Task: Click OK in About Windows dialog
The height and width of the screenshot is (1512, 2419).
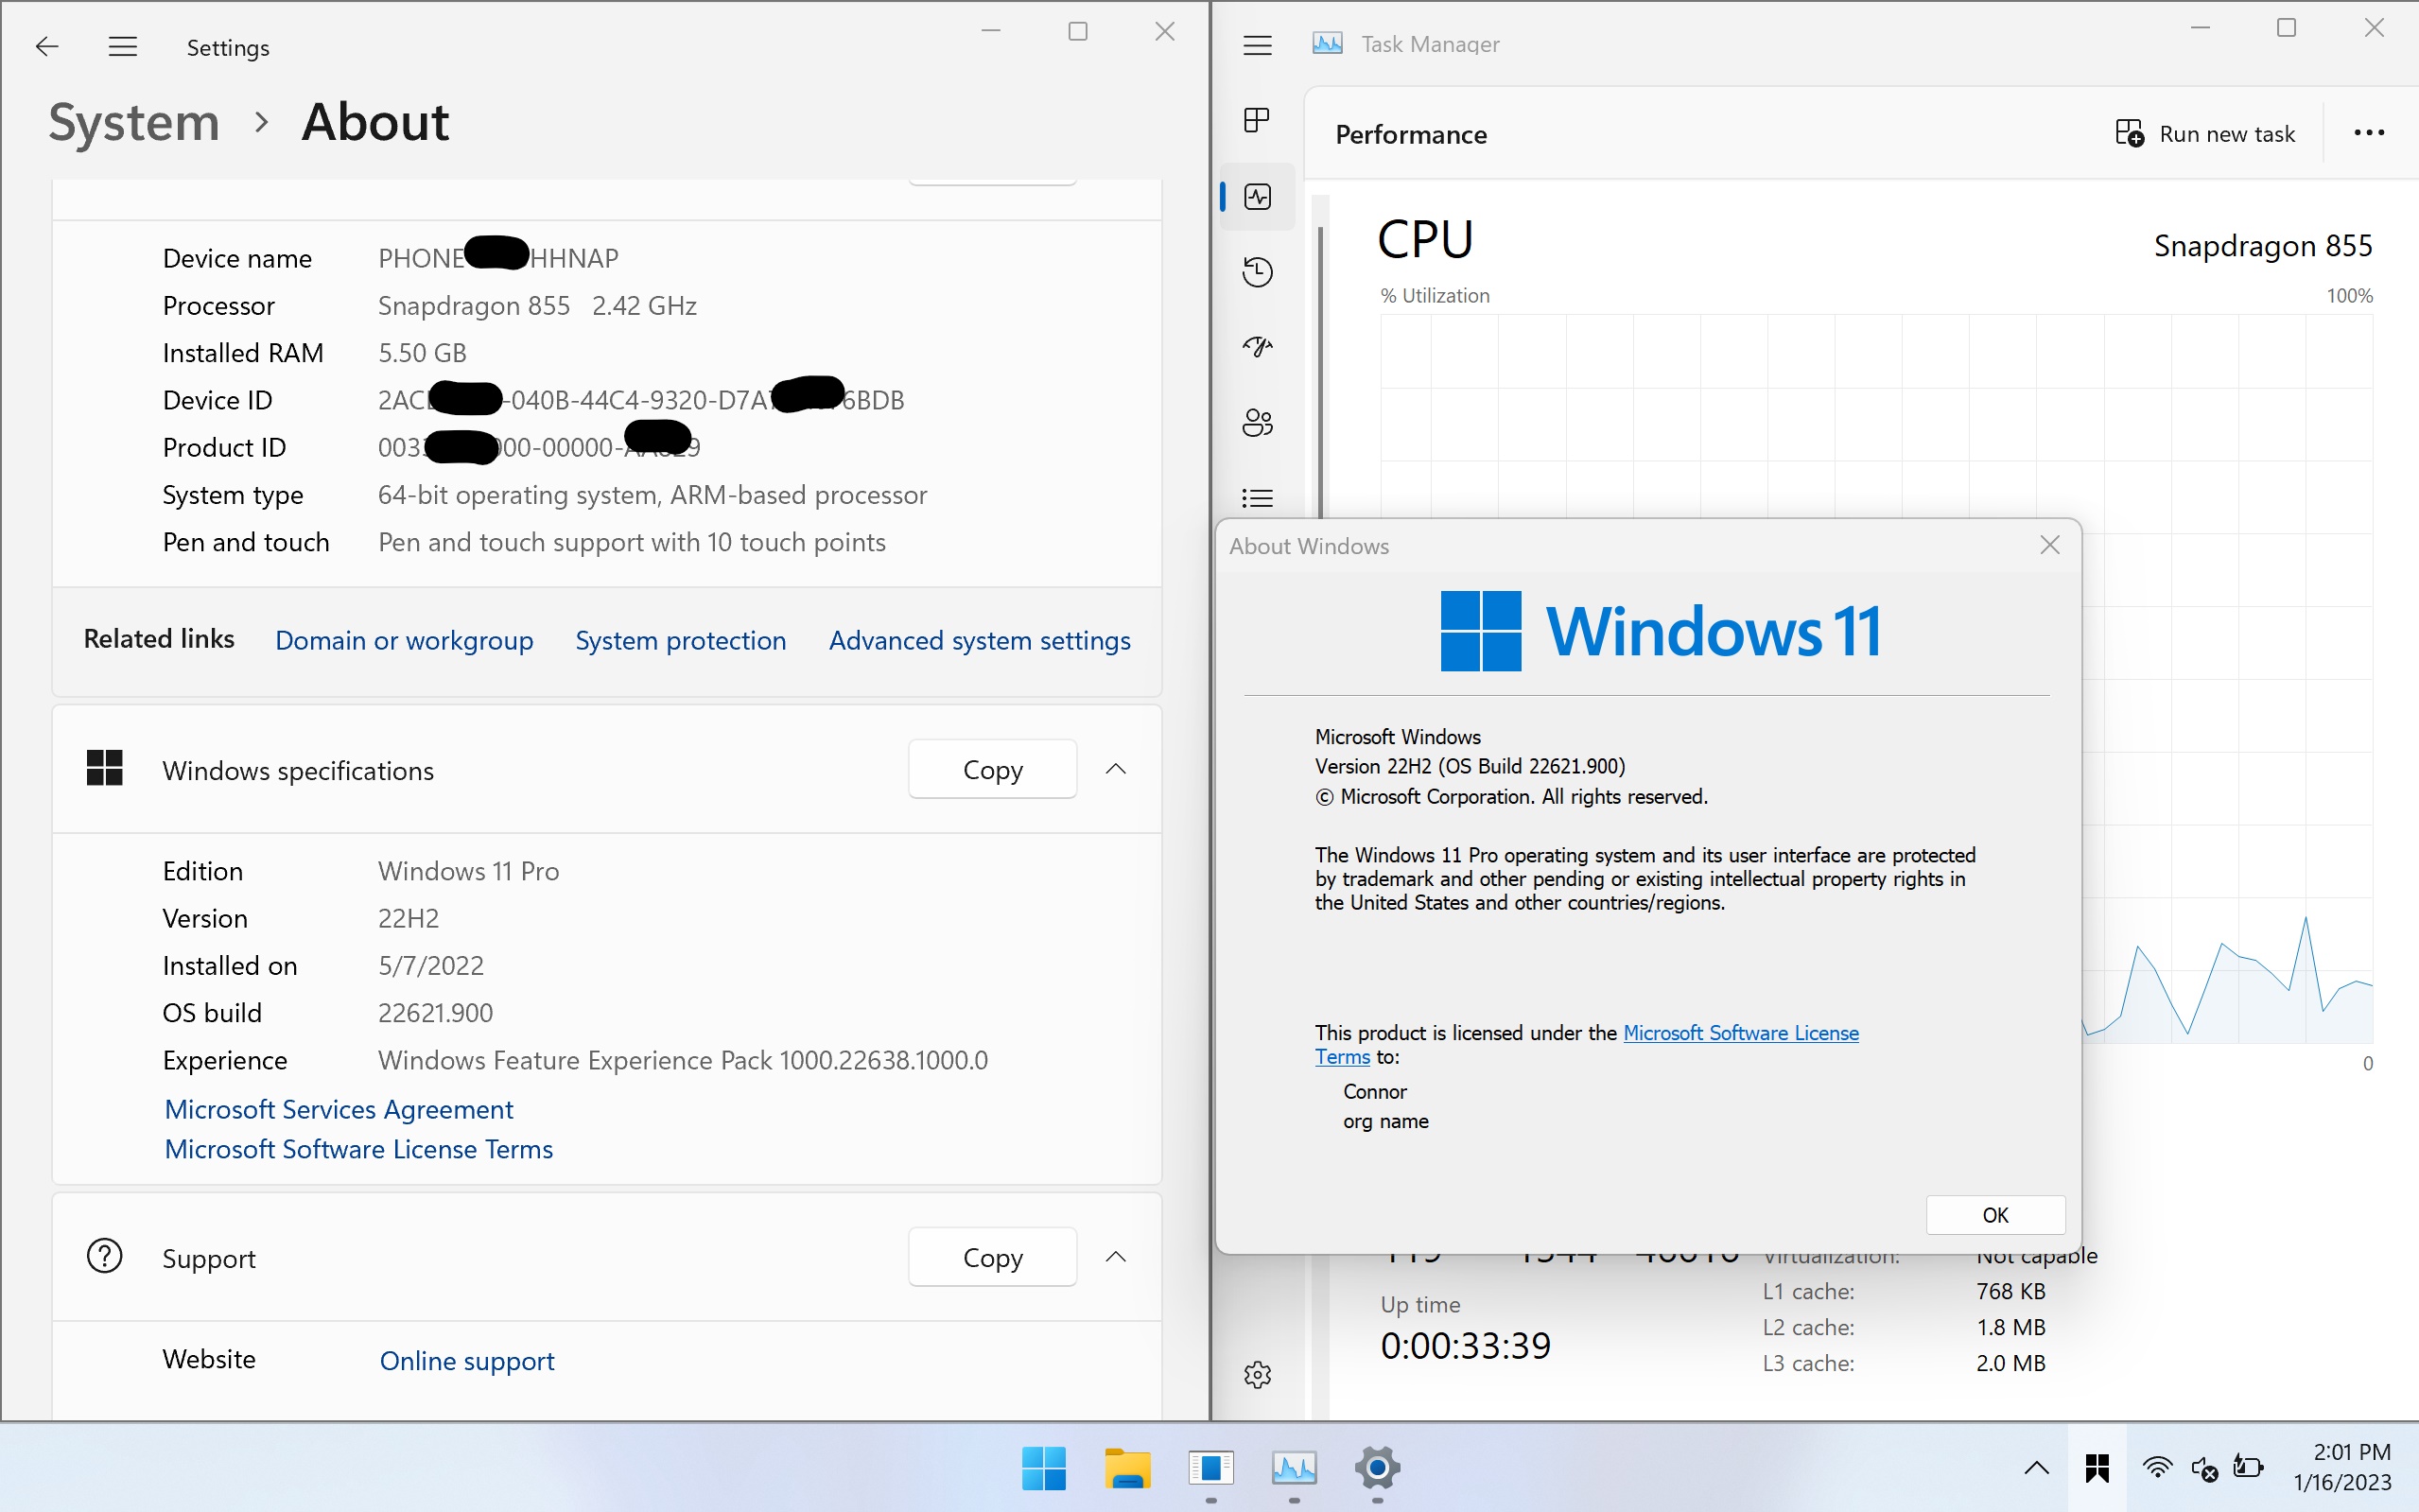Action: tap(1995, 1214)
